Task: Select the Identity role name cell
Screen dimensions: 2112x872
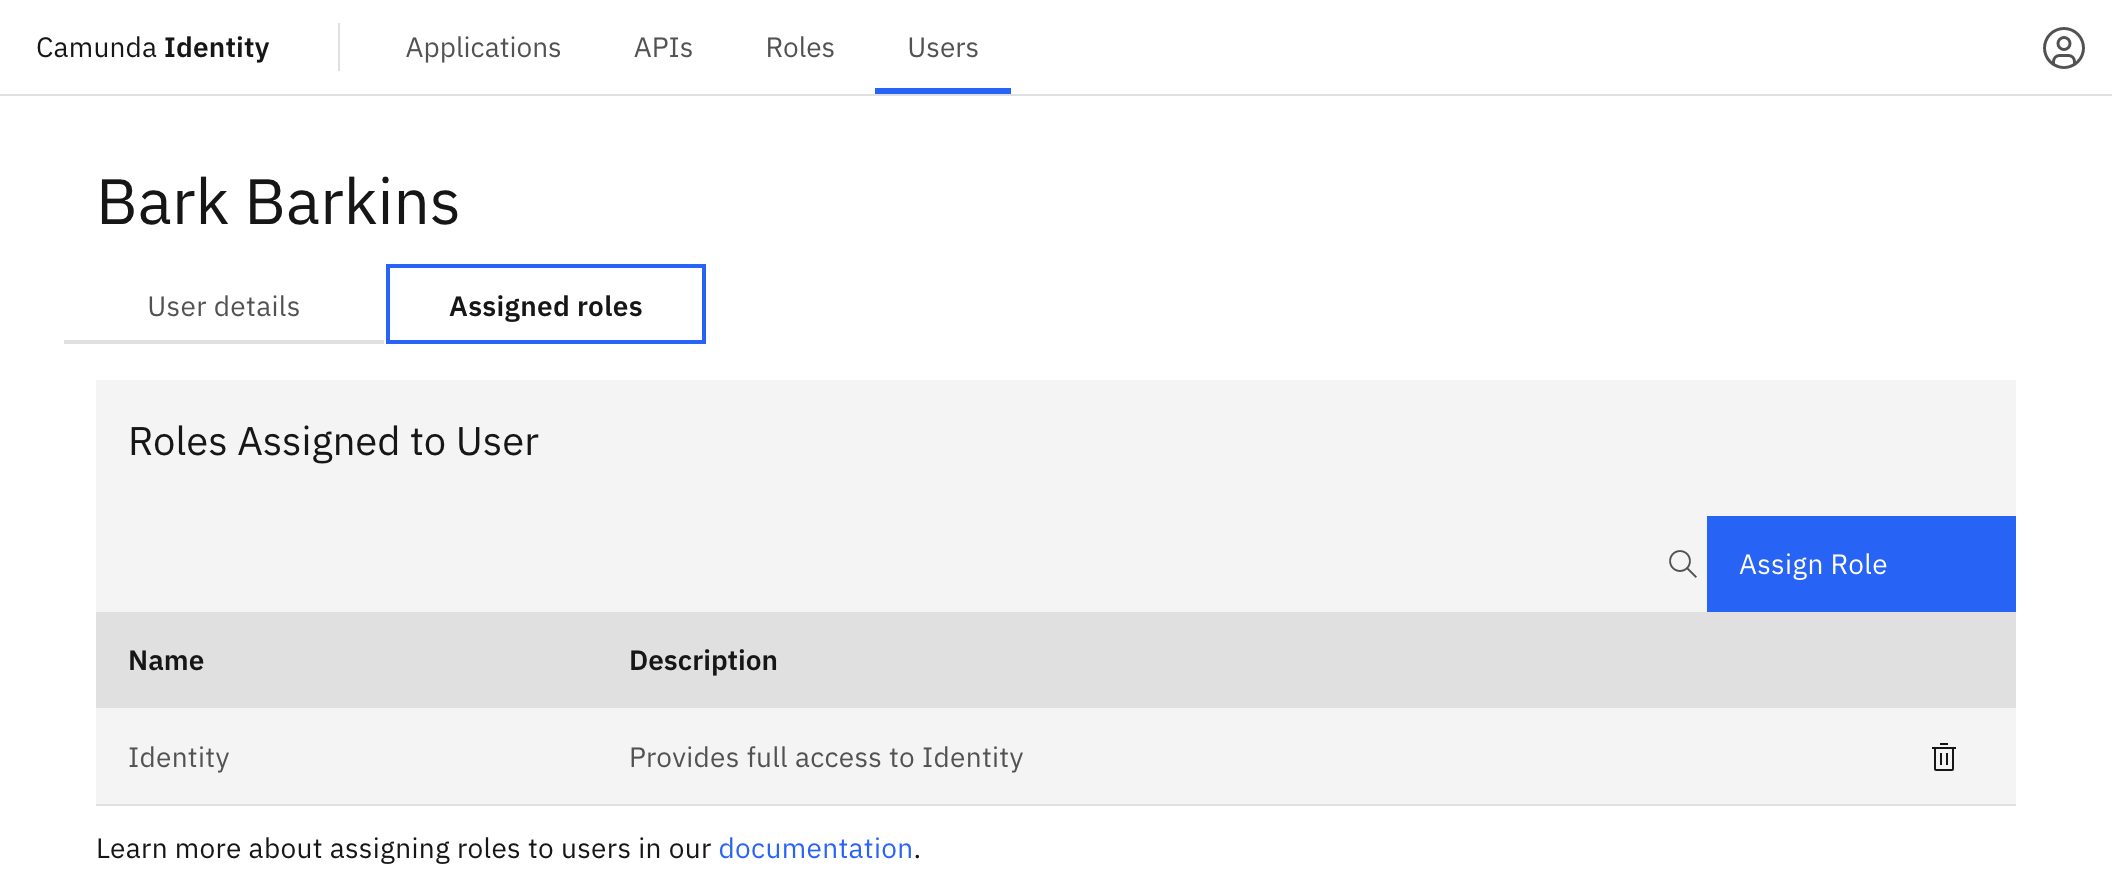Action: coord(179,757)
